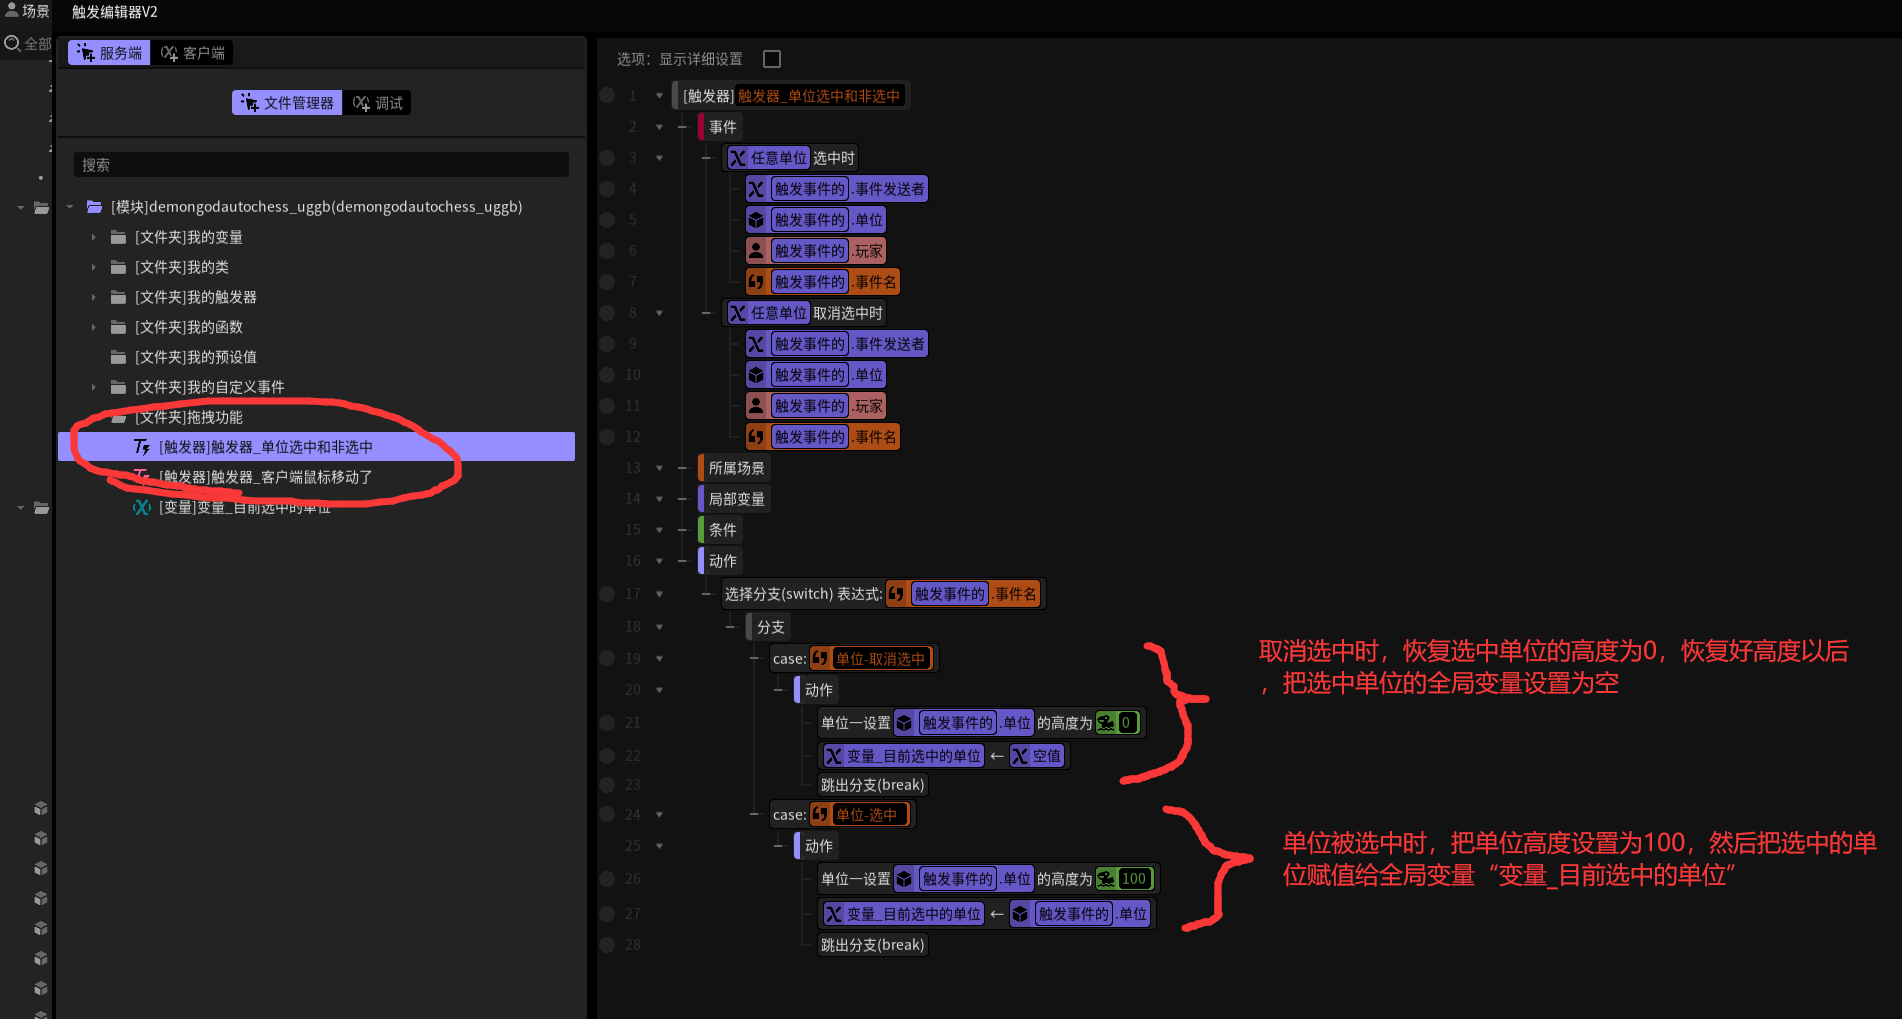Viewport: 1902px width, 1019px height.
Task: Expand the 我的类 folder arrow
Action: 94,267
